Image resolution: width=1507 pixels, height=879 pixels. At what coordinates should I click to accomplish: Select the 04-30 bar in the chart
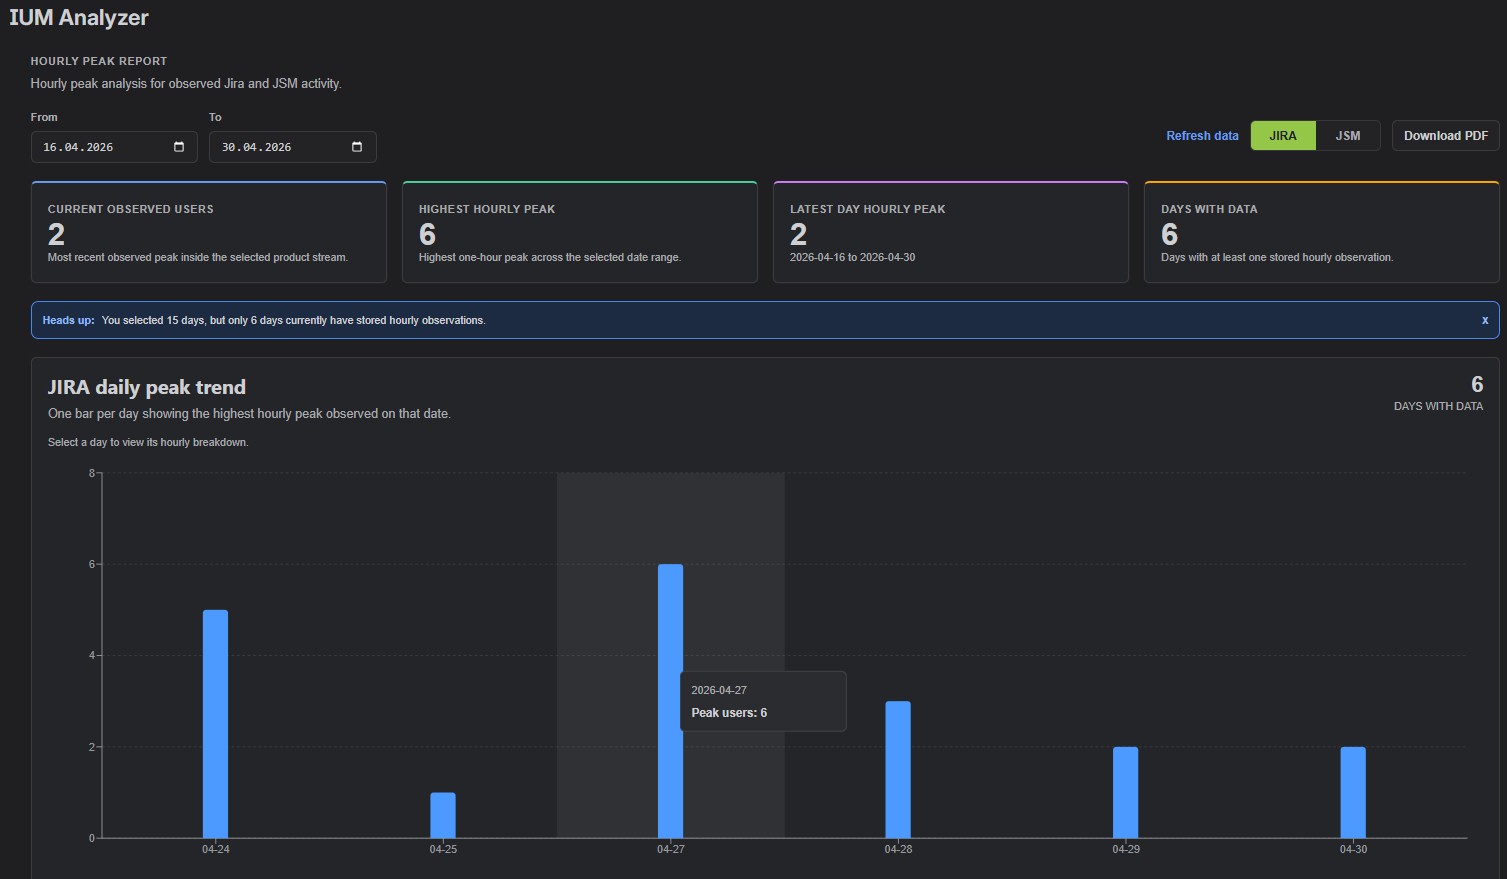pyautogui.click(x=1353, y=792)
